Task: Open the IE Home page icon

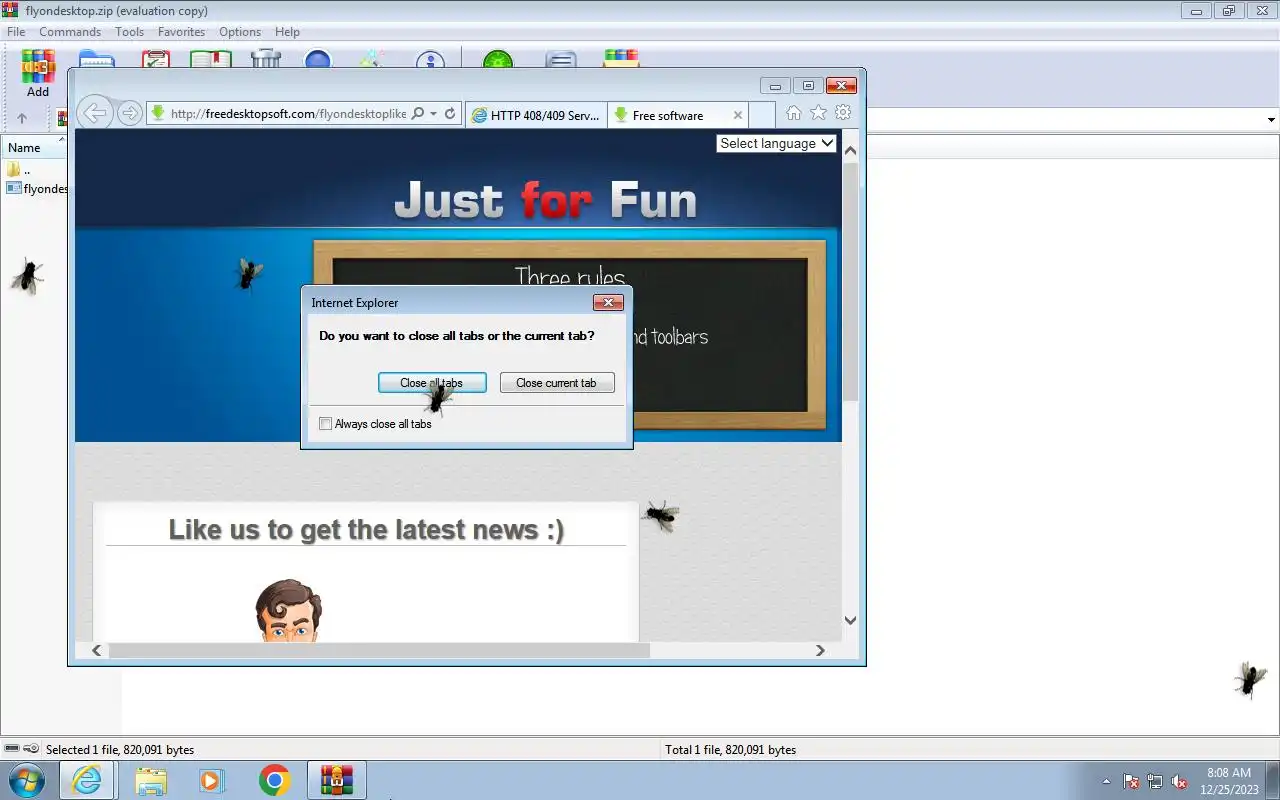Action: (x=794, y=113)
